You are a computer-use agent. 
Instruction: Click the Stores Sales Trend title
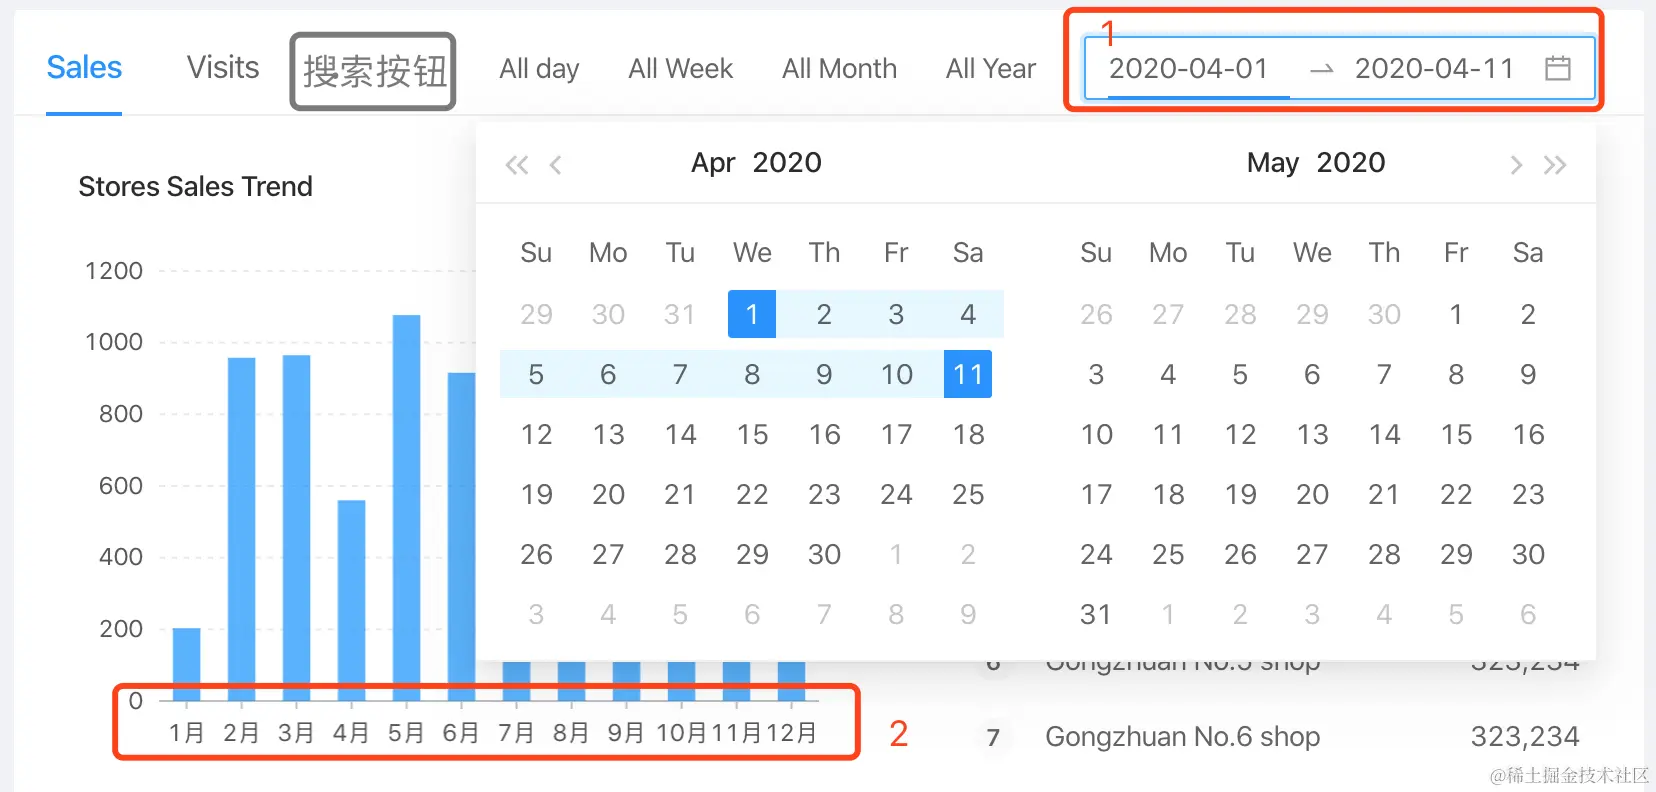(196, 186)
